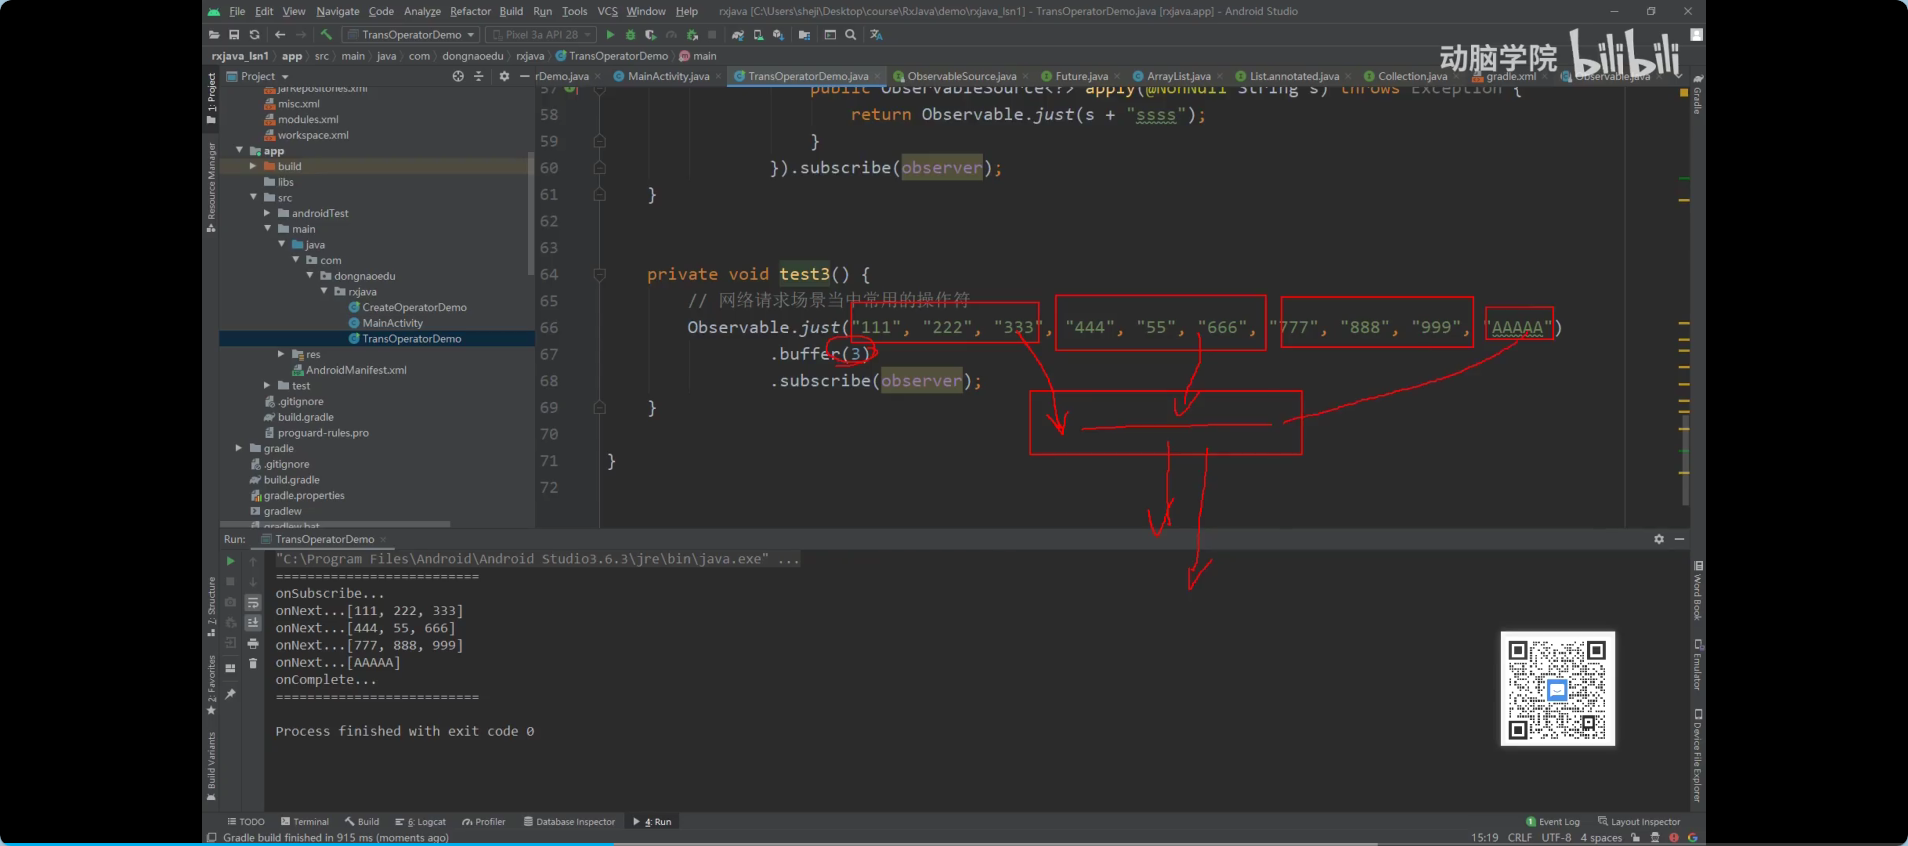The image size is (1908, 846).
Task: Show more editor tabs dropdown arrow
Action: (1678, 76)
